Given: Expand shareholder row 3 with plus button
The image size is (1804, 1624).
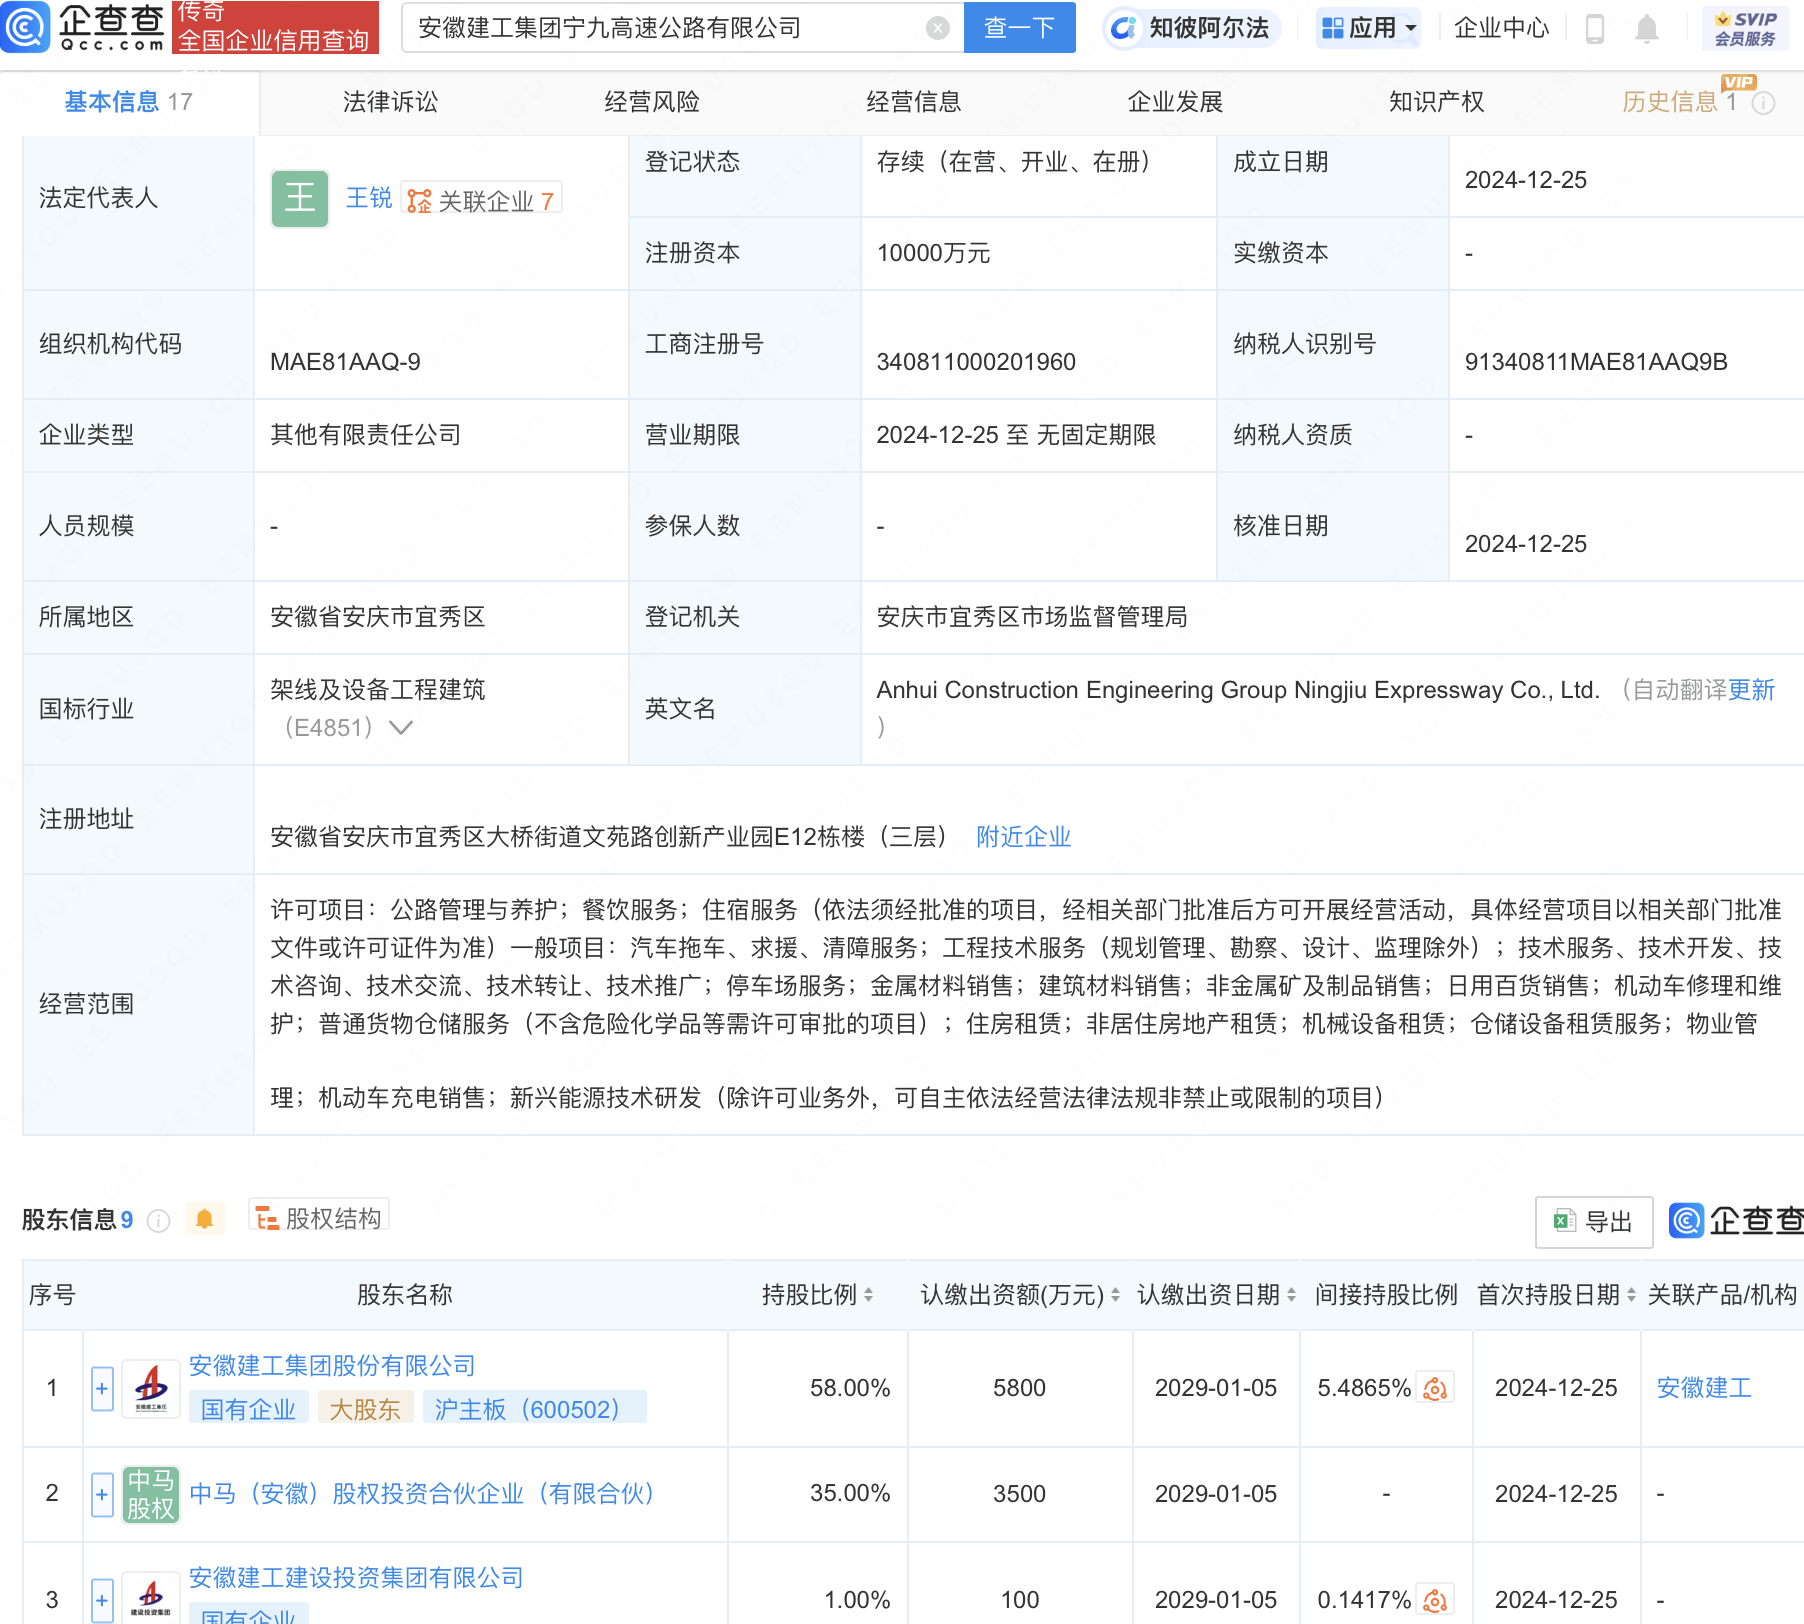Looking at the screenshot, I should pyautogui.click(x=102, y=1600).
